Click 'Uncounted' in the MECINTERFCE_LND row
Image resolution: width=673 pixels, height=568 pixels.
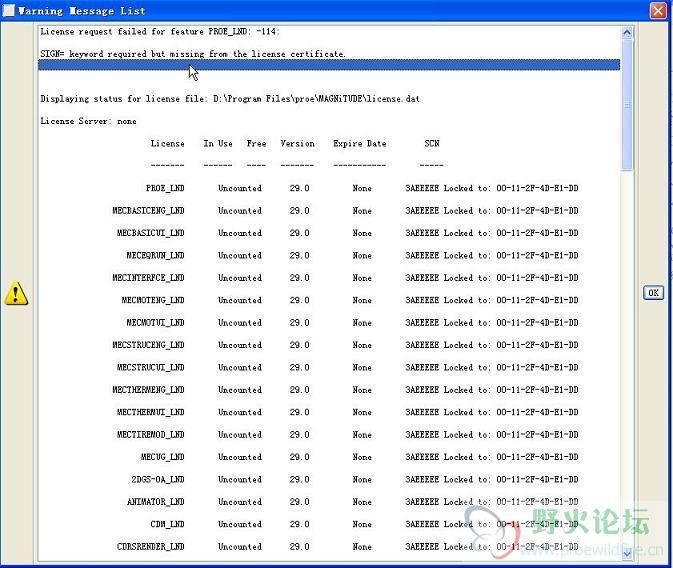[x=239, y=278]
